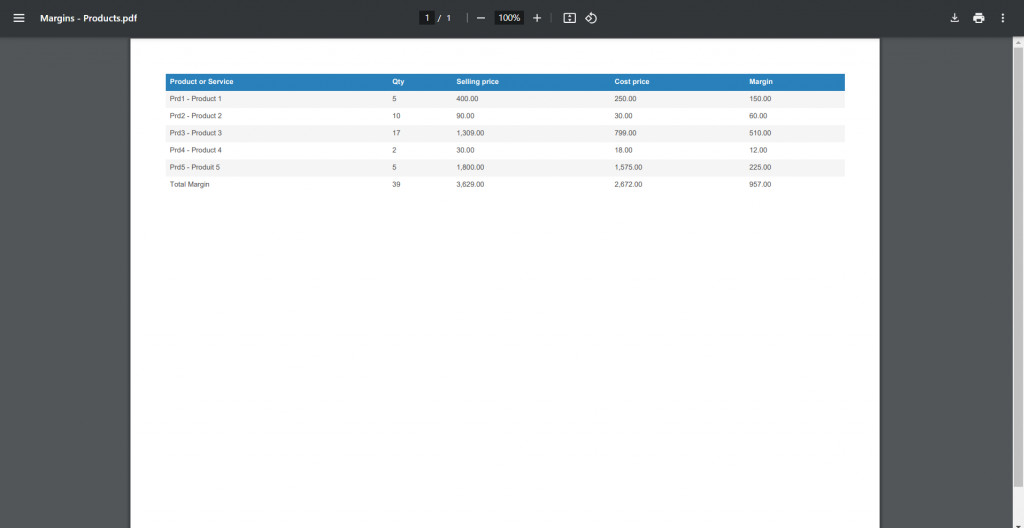Toggle the fit to page icon

pos(569,18)
